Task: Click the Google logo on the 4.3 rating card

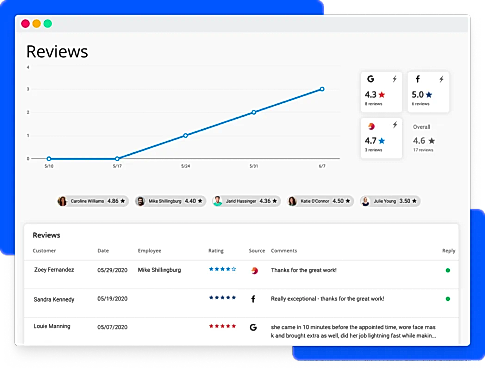Action: pos(370,79)
